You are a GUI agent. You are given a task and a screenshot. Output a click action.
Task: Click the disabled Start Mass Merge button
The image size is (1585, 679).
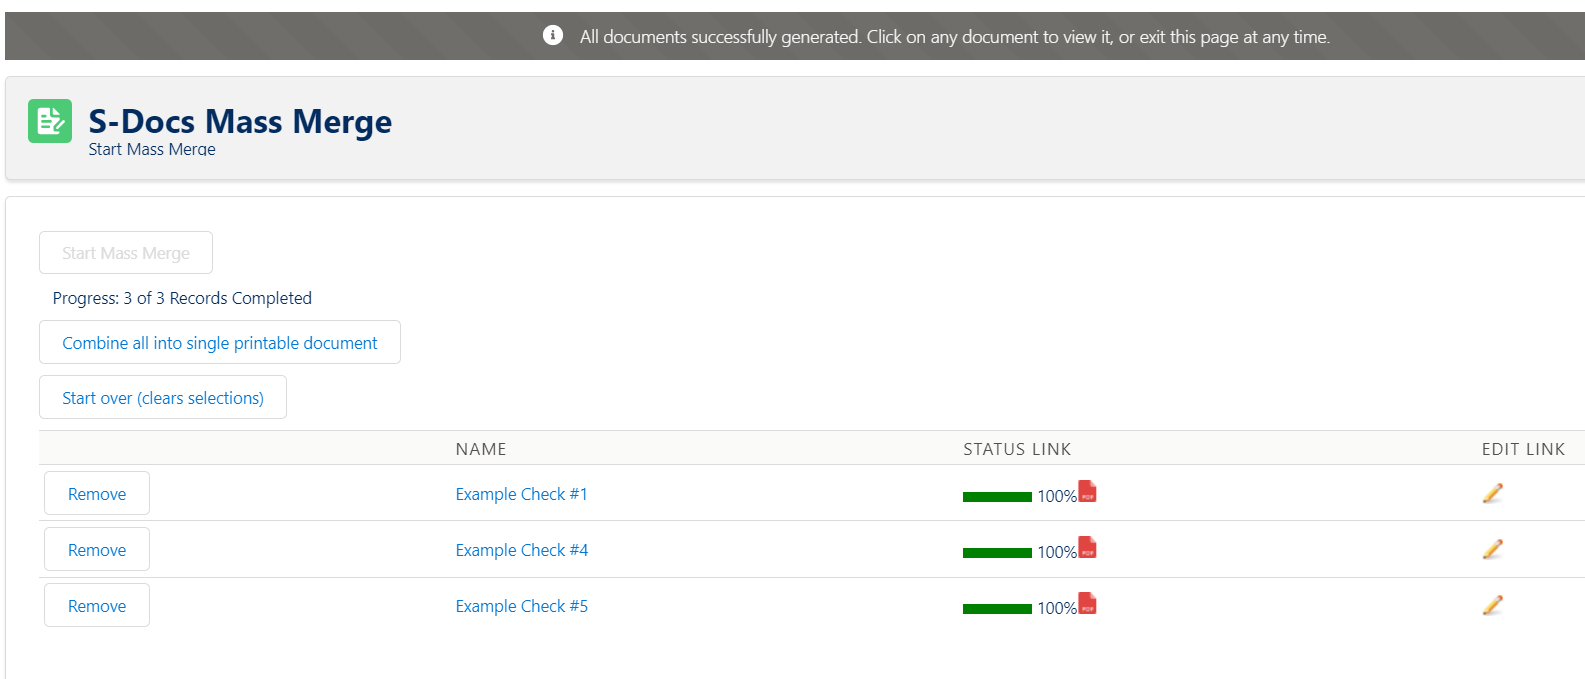pos(126,253)
